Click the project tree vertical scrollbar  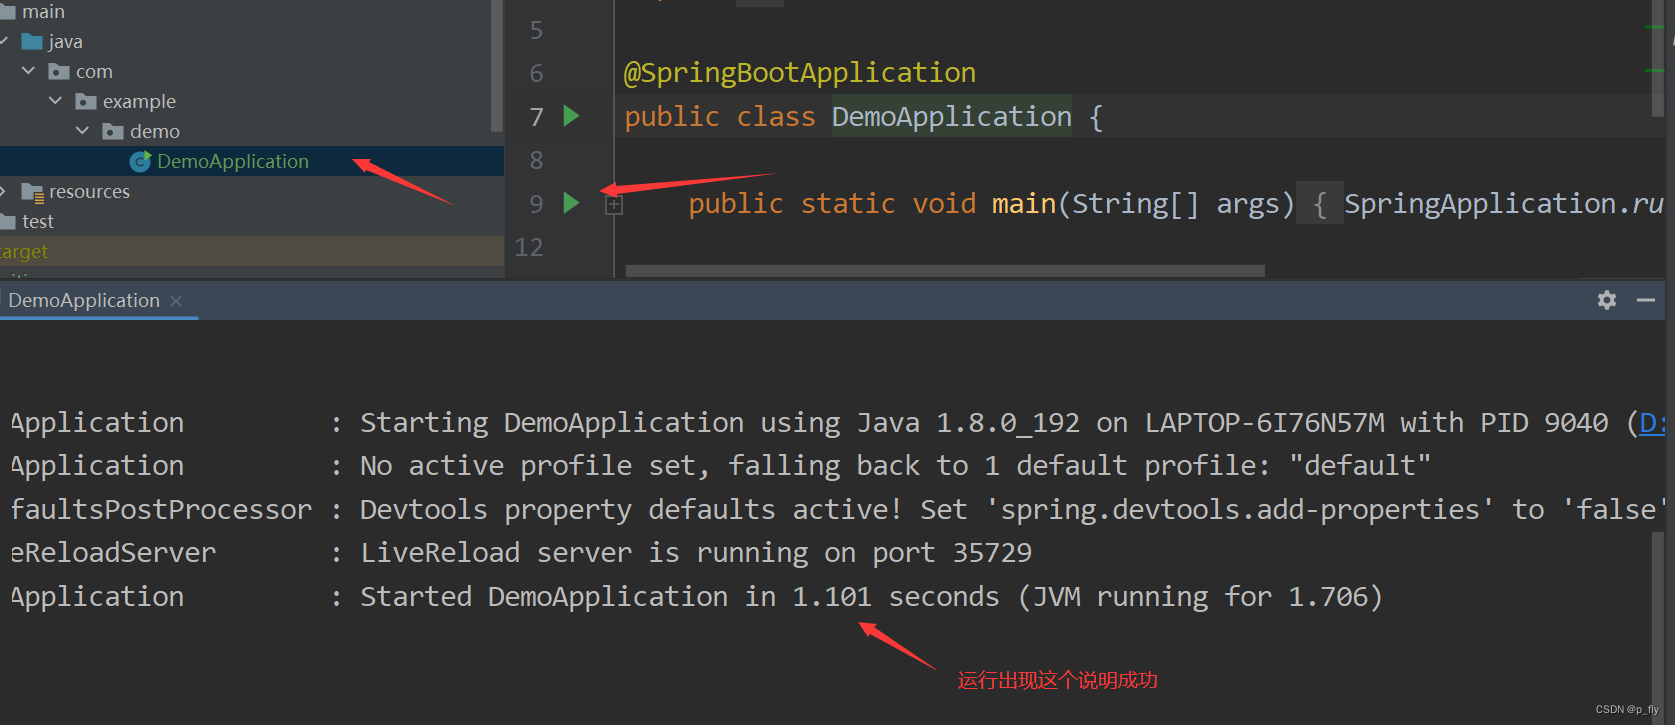click(x=497, y=66)
